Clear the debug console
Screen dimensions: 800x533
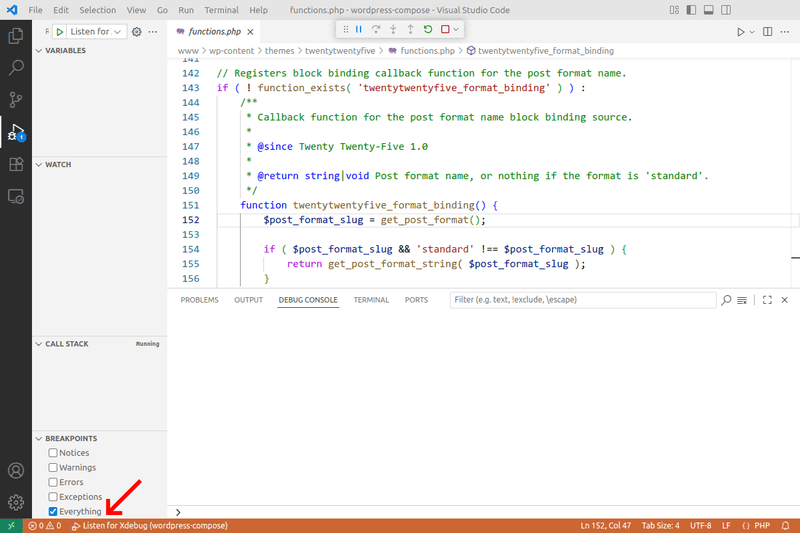point(742,300)
